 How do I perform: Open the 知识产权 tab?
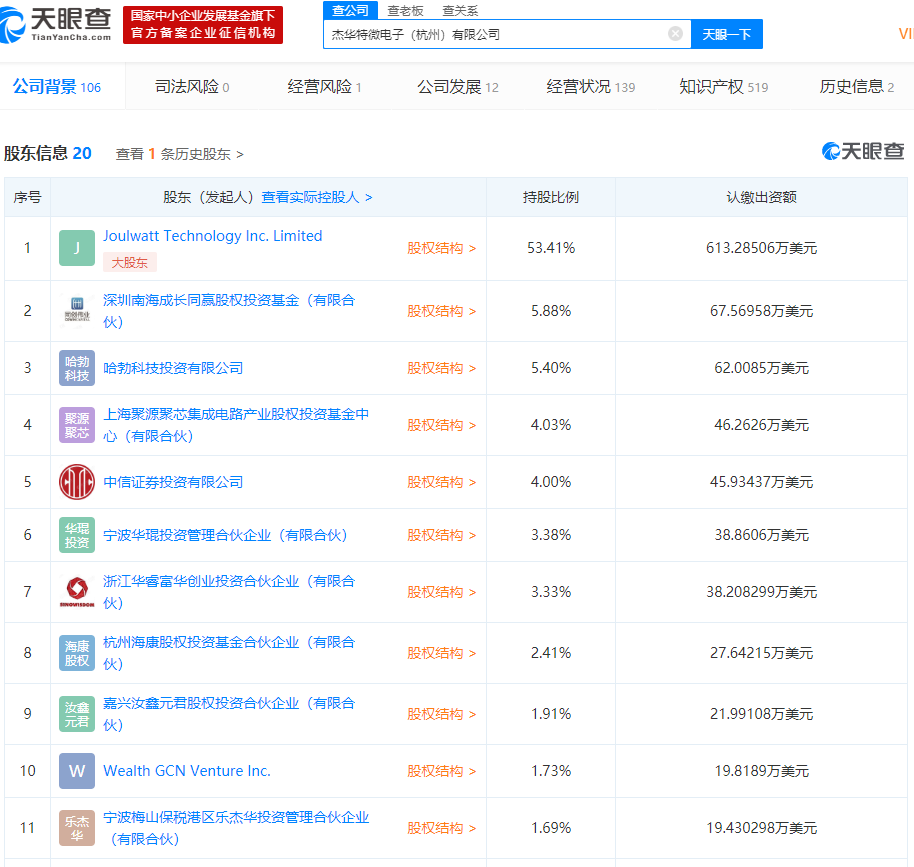click(723, 87)
